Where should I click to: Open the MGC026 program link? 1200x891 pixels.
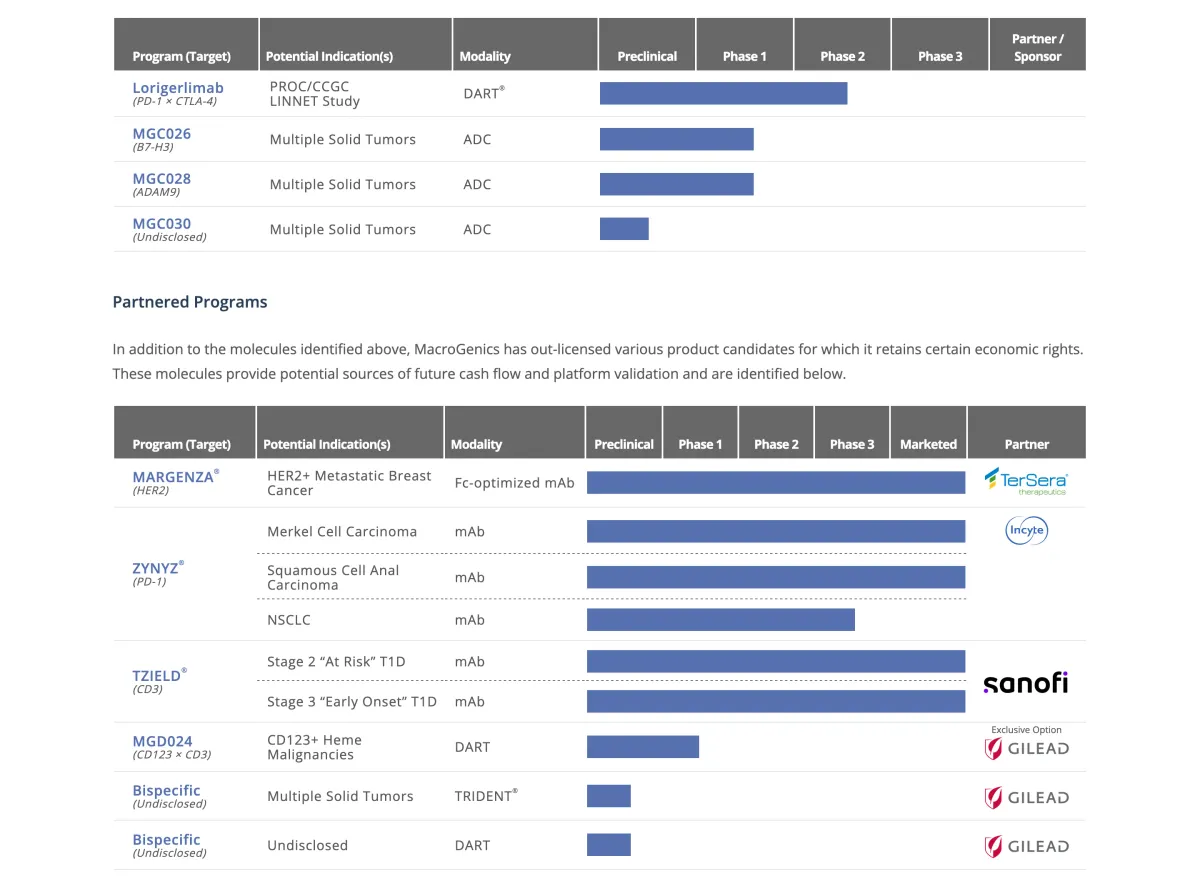[x=162, y=133]
